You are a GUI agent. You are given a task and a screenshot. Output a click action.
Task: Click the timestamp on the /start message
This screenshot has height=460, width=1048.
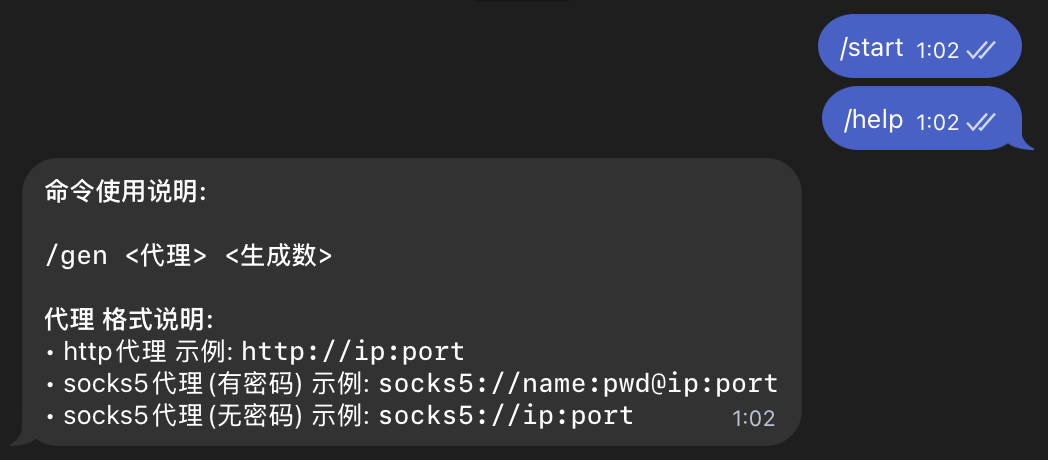coord(937,50)
